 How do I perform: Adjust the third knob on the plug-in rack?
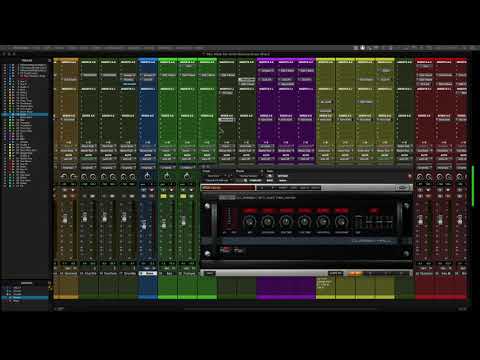click(x=286, y=221)
